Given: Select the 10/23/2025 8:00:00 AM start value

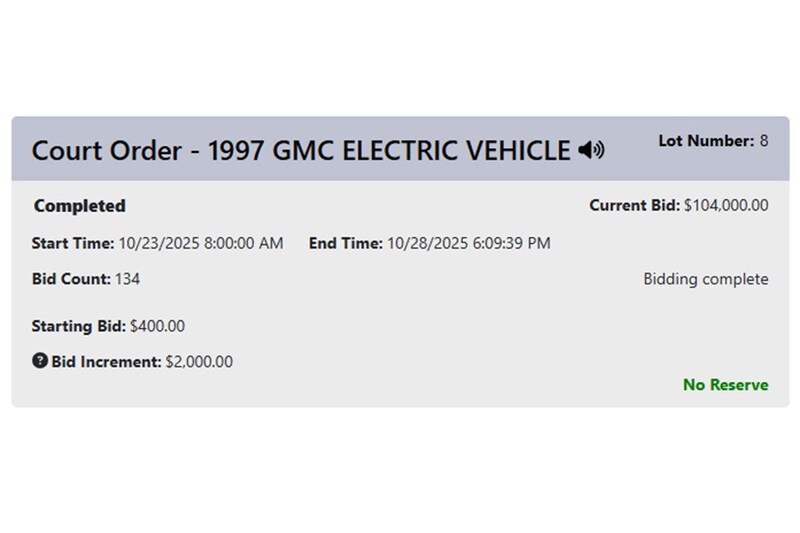Looking at the screenshot, I should coord(201,243).
